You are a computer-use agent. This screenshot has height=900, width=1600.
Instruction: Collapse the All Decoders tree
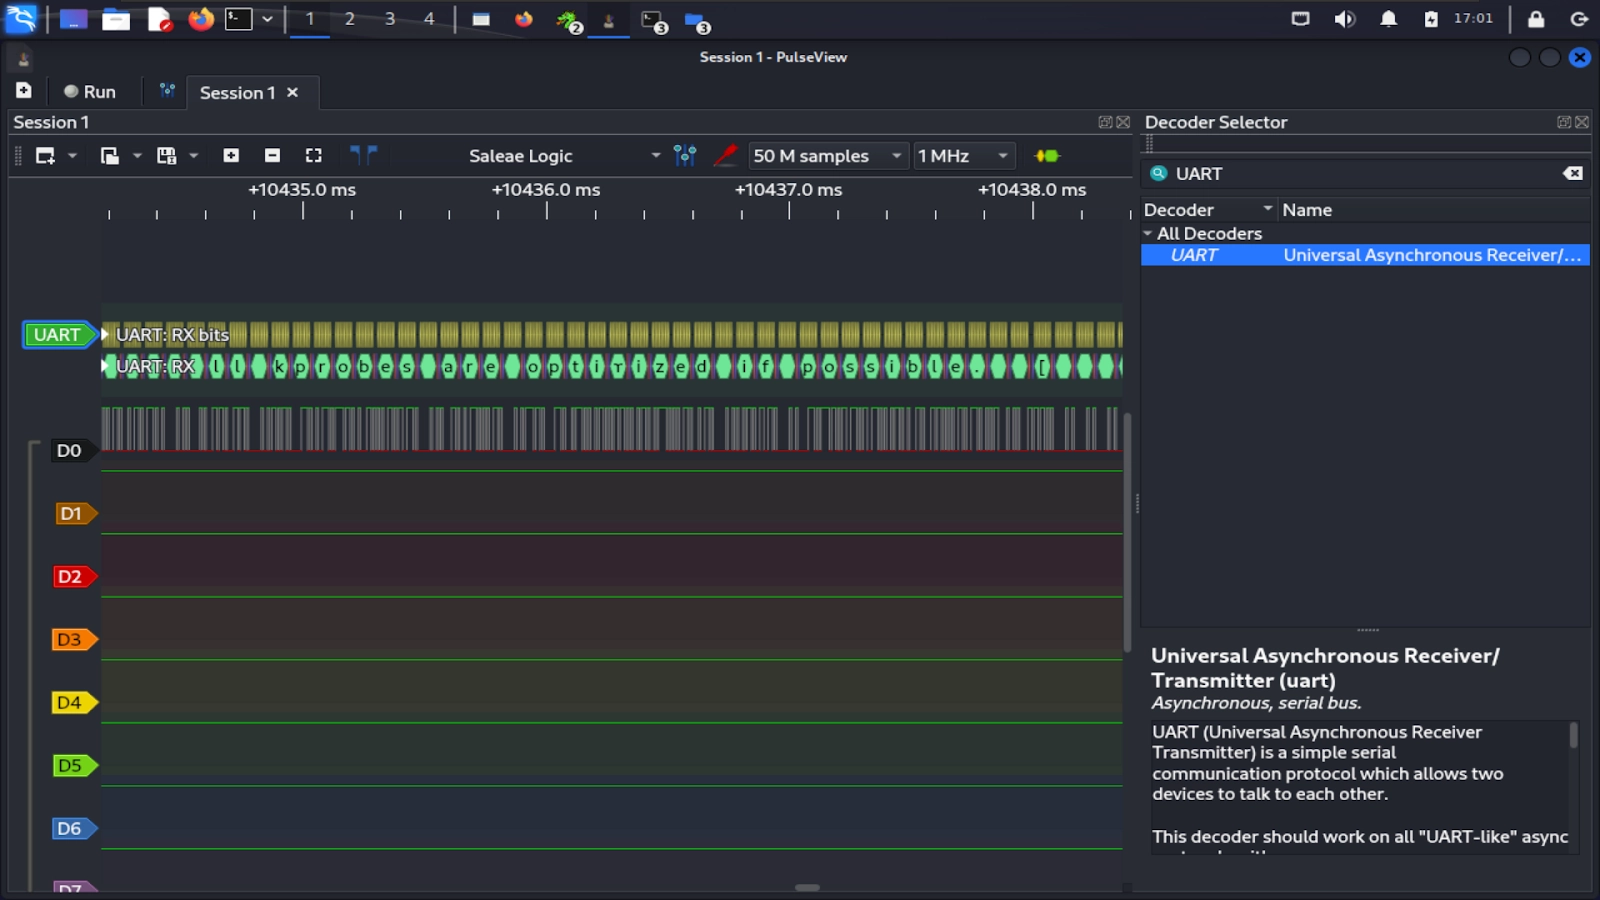click(x=1148, y=232)
